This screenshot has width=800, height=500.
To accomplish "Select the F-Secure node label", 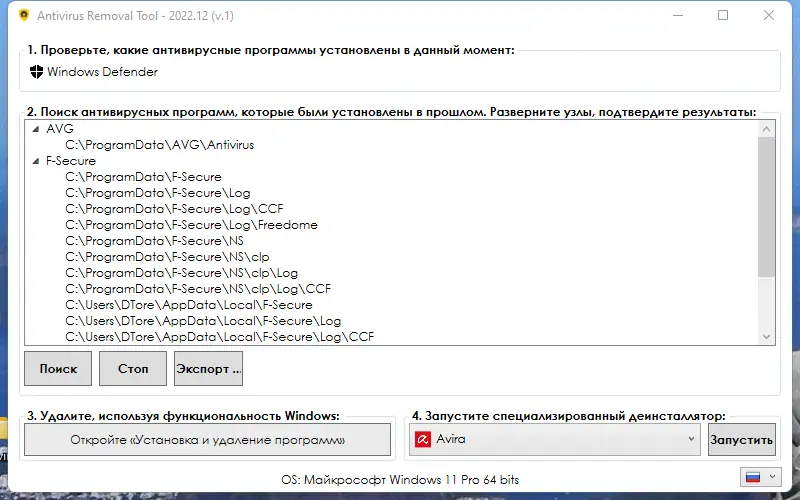I will coord(70,161).
